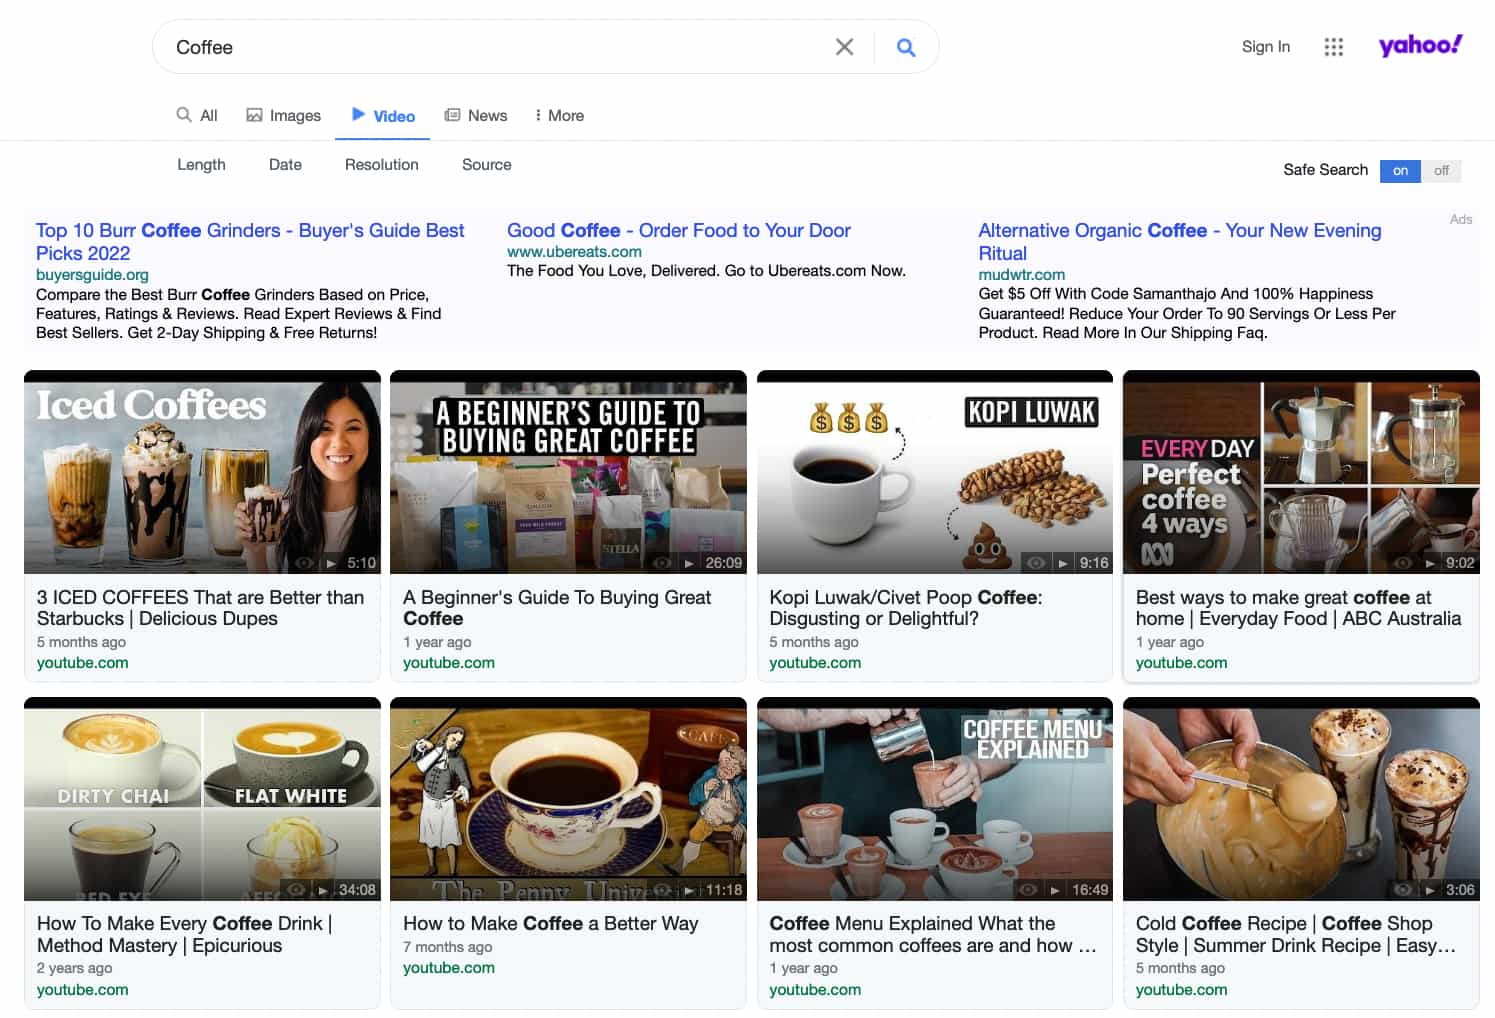Open How To Make Every Coffee Drink title
The width and height of the screenshot is (1495, 1018).
(184, 934)
